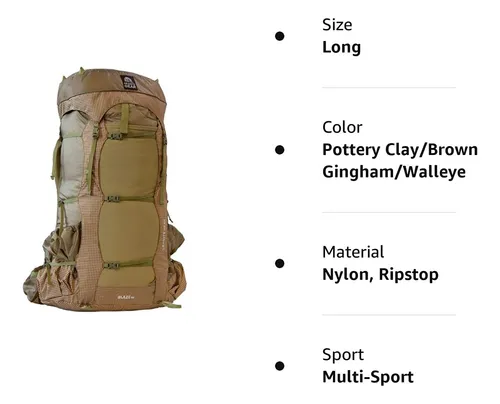The height and width of the screenshot is (404, 500).
Task: Click the olive front panel of the backpack
Action: point(129,200)
